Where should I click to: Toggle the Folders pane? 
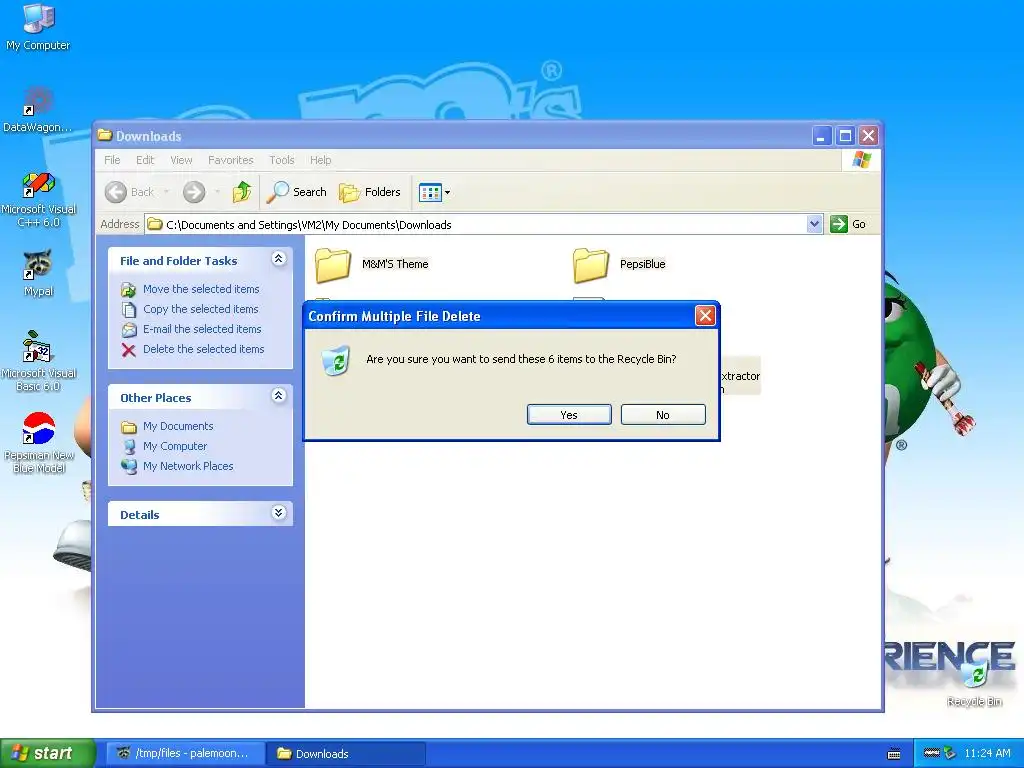(x=370, y=192)
